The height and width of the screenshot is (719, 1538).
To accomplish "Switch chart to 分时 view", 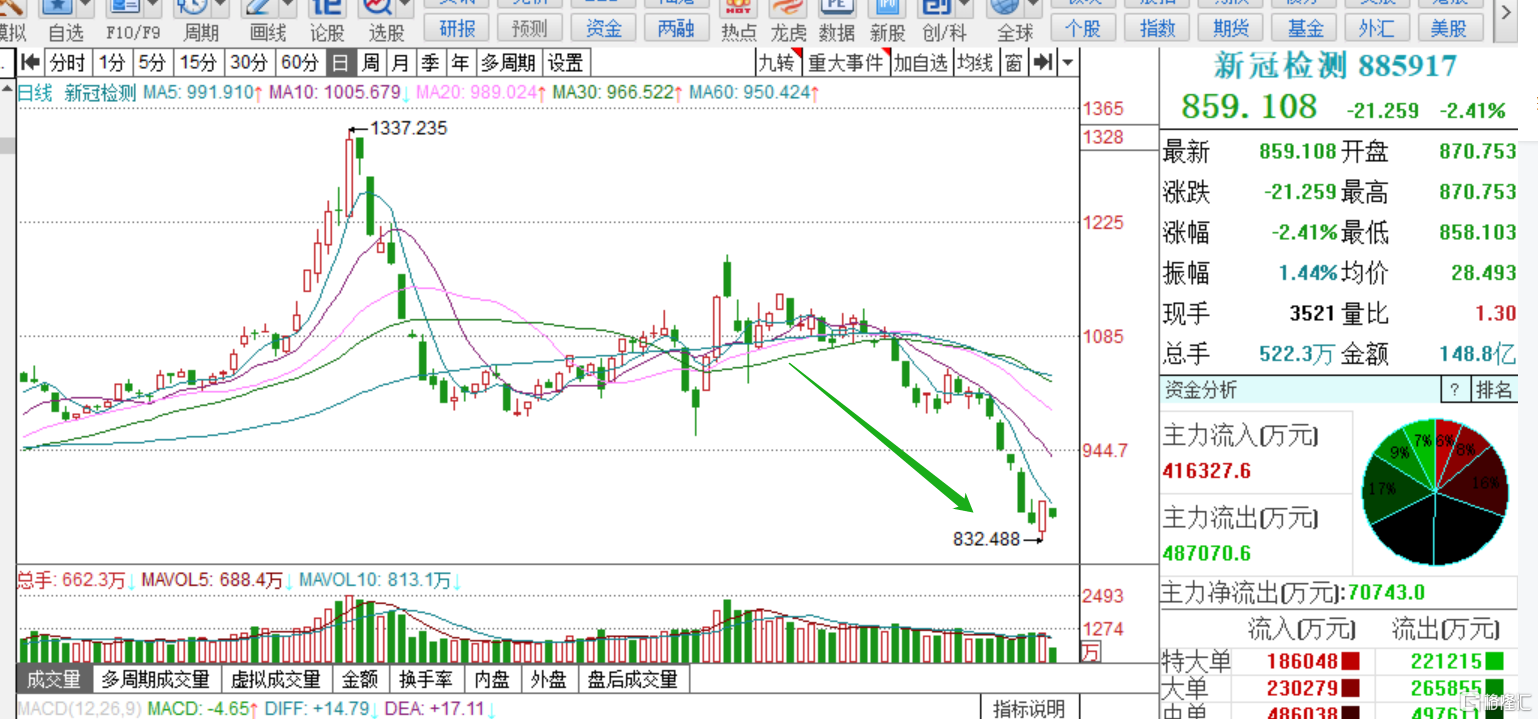I will click(67, 63).
